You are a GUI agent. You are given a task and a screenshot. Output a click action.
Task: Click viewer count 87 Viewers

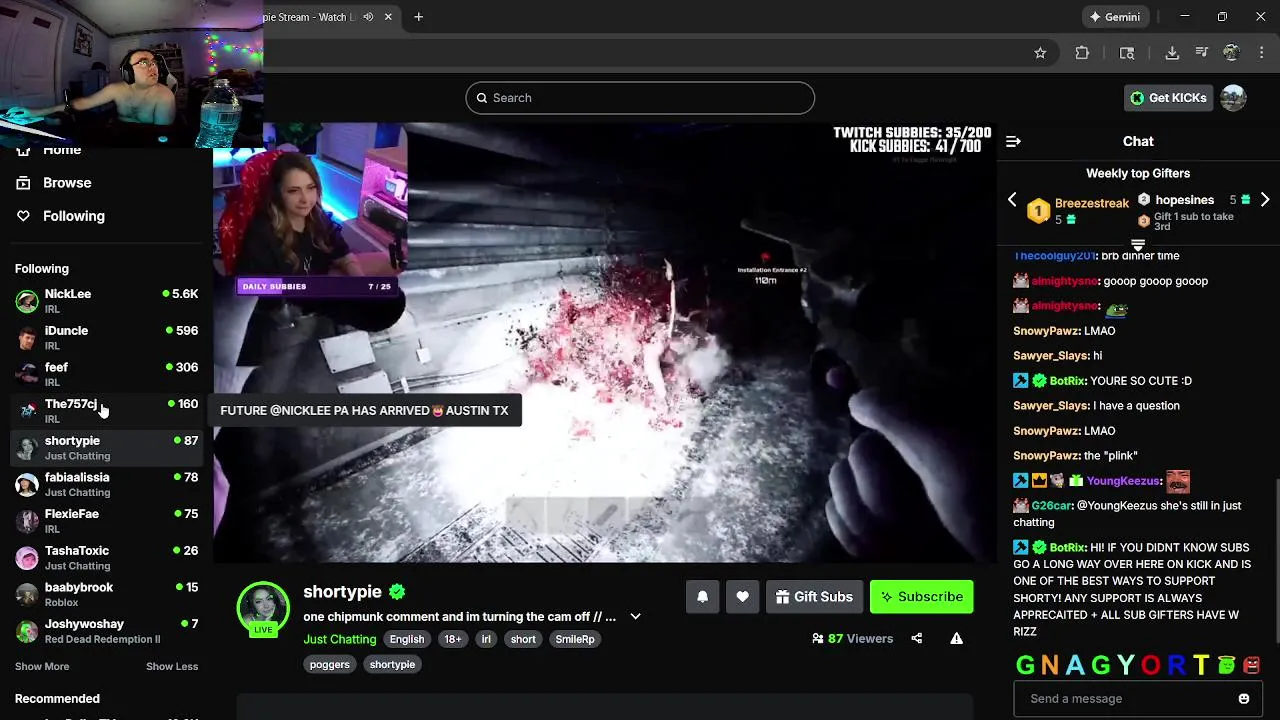point(852,638)
